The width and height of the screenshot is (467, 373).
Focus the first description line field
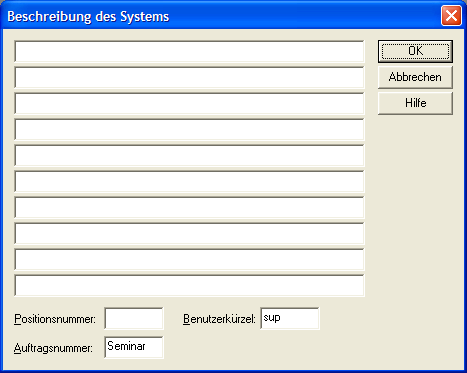tap(189, 51)
